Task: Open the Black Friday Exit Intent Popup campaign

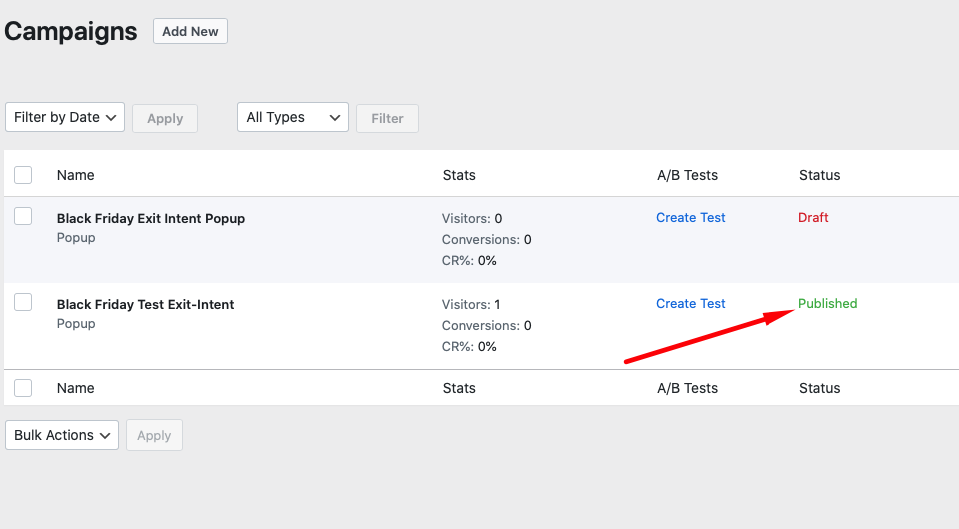Action: 150,218
